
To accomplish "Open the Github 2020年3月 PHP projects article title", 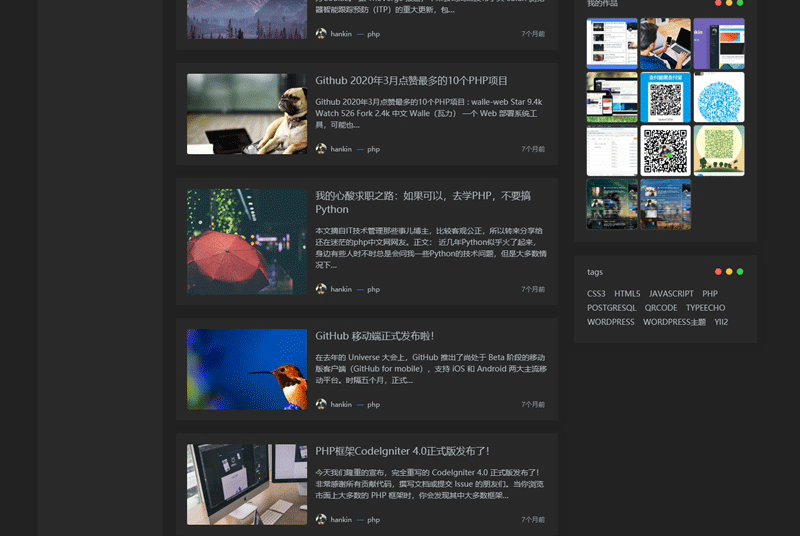I will point(411,81).
